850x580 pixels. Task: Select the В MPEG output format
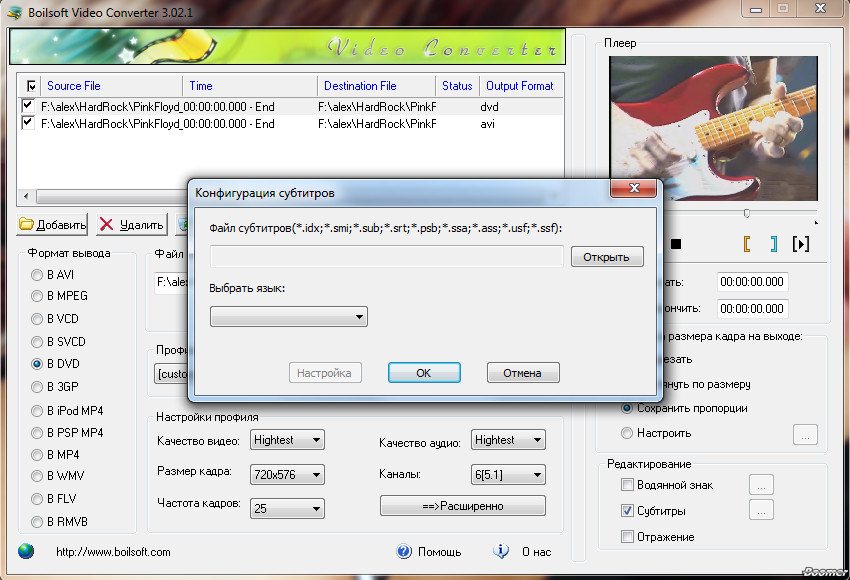(37, 296)
